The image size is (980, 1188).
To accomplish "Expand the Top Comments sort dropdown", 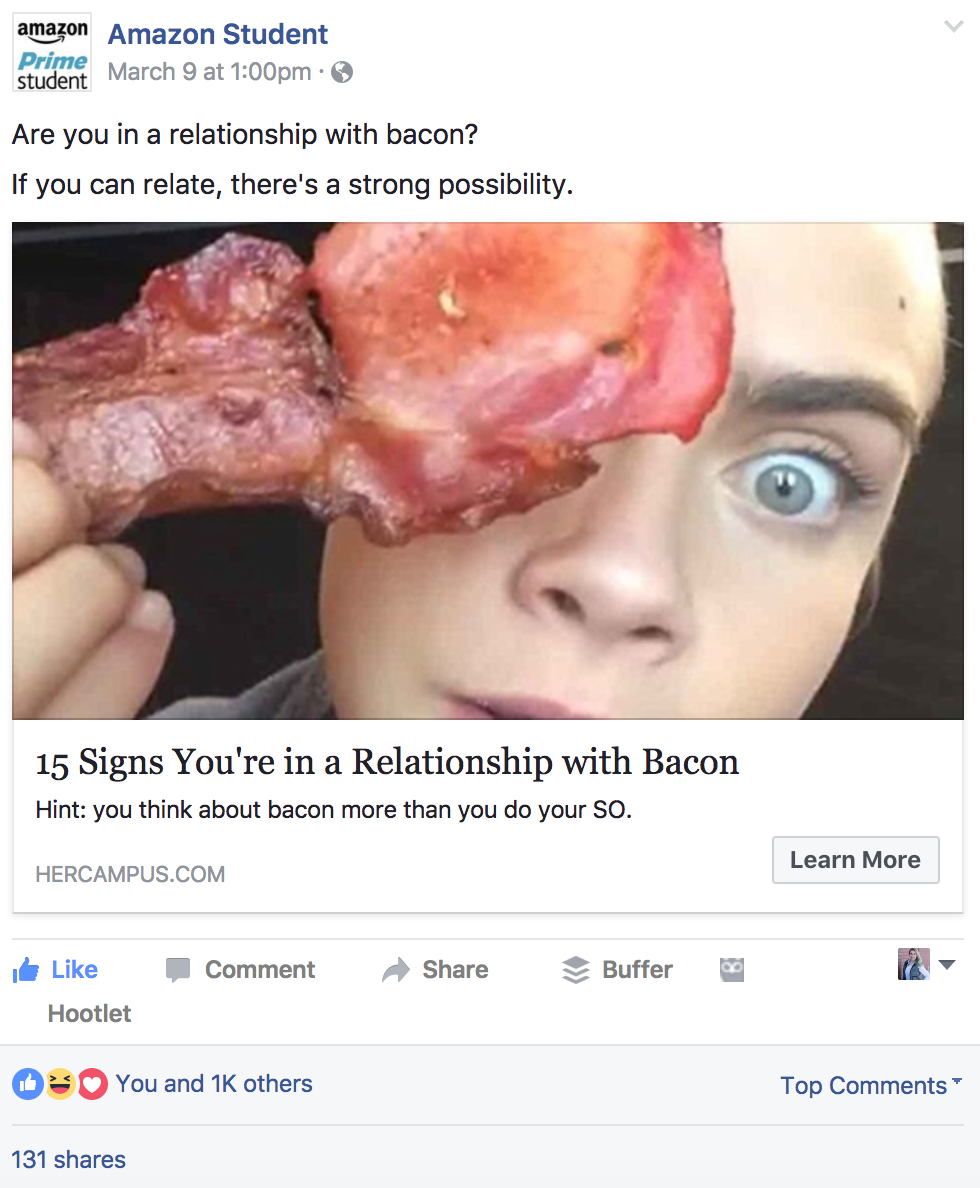I will pos(871,1086).
